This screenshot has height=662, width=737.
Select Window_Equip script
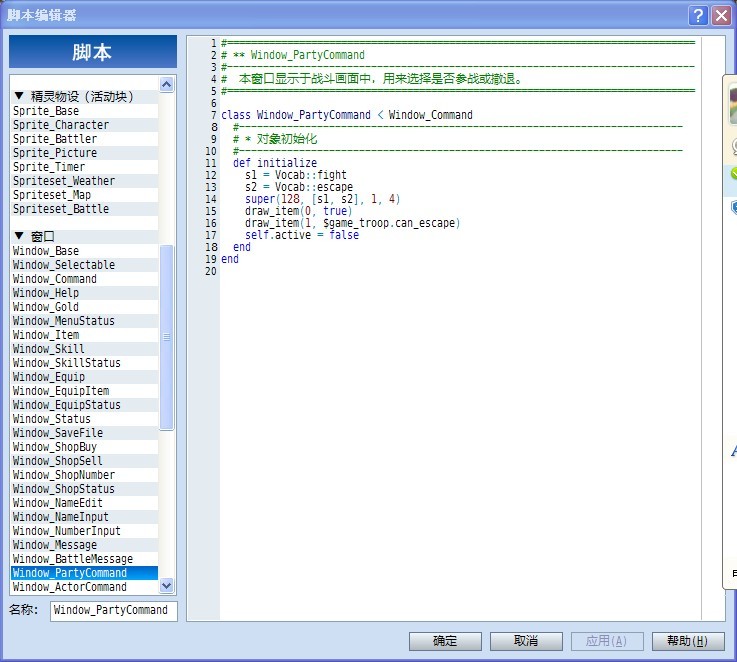[x=85, y=377]
